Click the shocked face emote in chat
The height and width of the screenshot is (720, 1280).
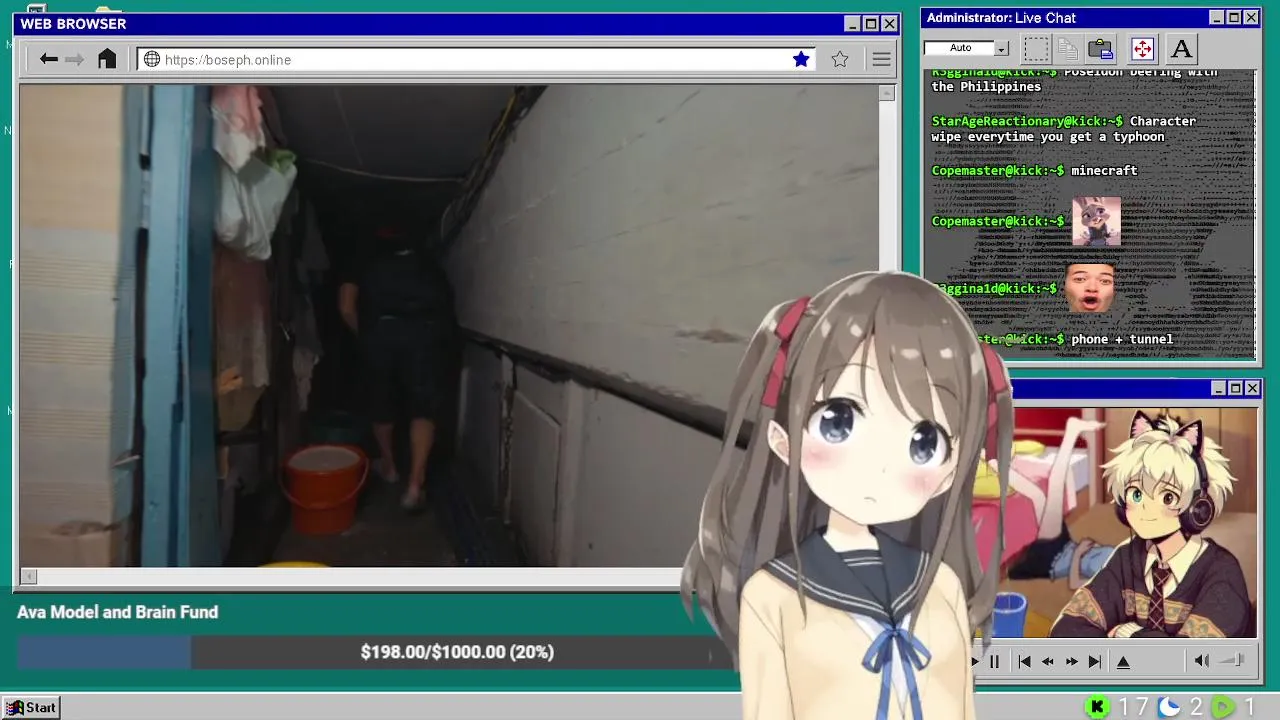(x=1090, y=288)
